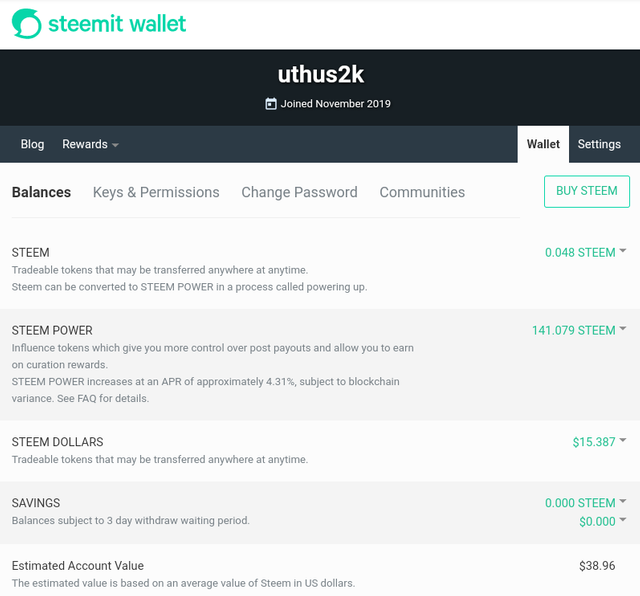
Task: Click the calendar icon beside Joined November 2019
Action: (271, 104)
